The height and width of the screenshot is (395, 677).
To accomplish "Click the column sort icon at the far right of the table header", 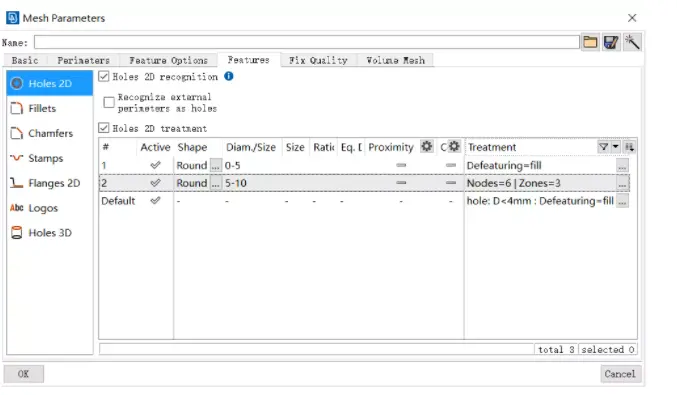I will pos(630,147).
